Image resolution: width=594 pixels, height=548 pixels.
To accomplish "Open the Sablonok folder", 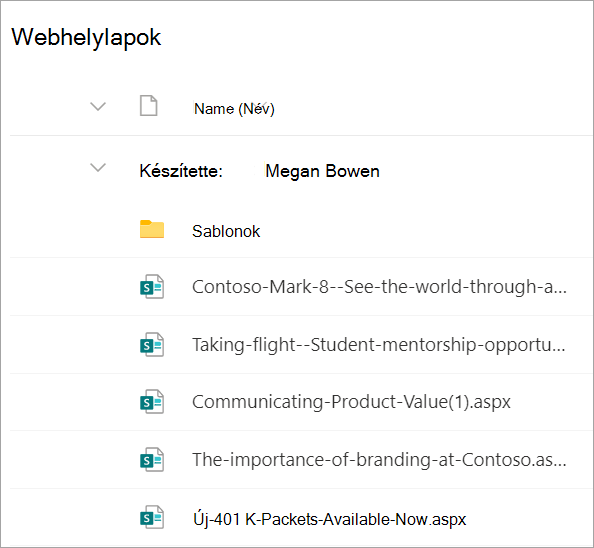I will 226,231.
